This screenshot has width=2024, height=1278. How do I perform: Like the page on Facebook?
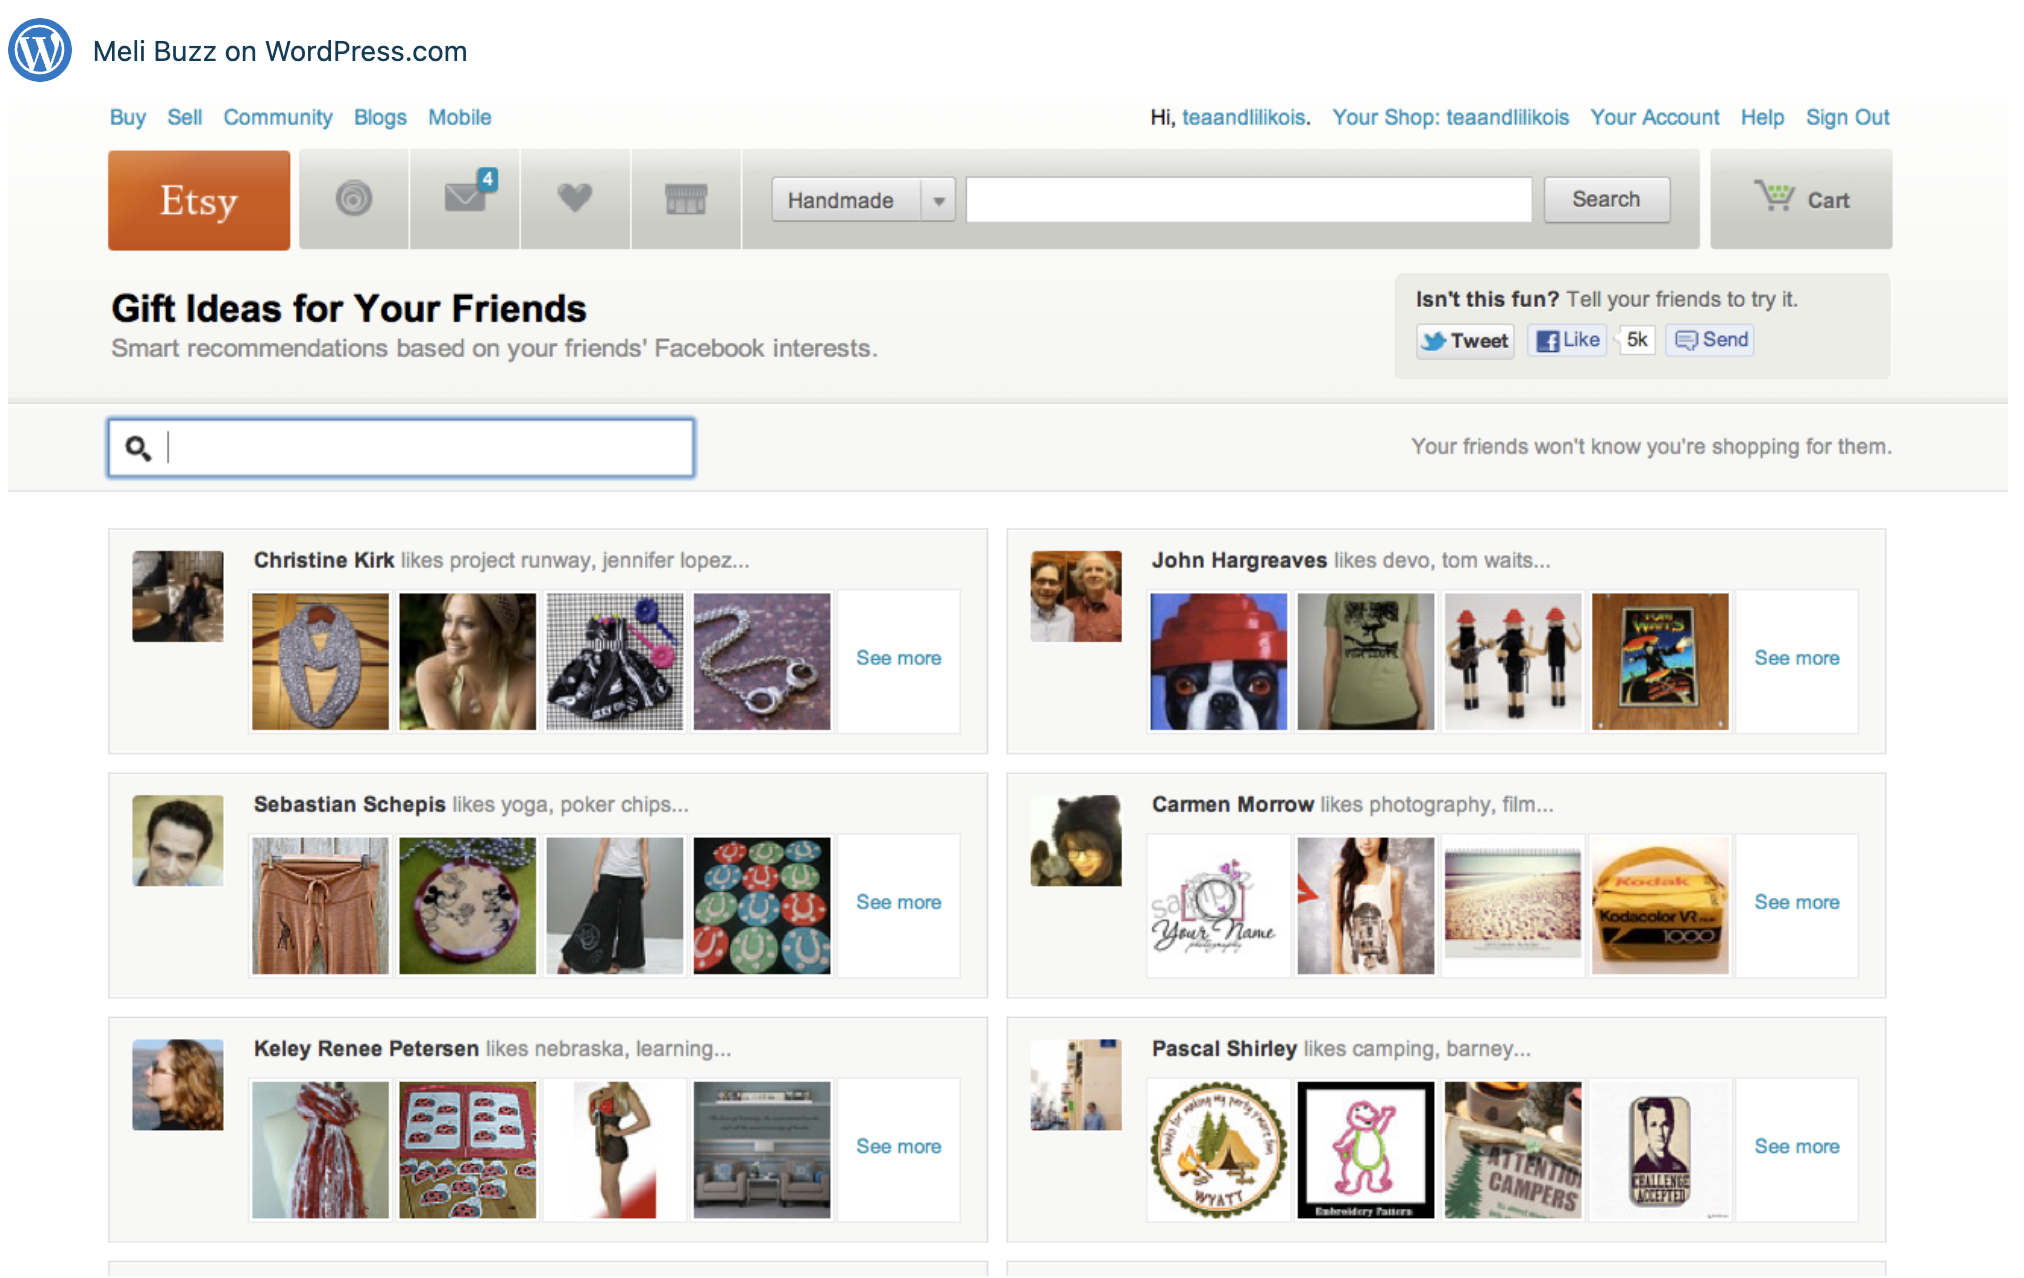(x=1567, y=340)
